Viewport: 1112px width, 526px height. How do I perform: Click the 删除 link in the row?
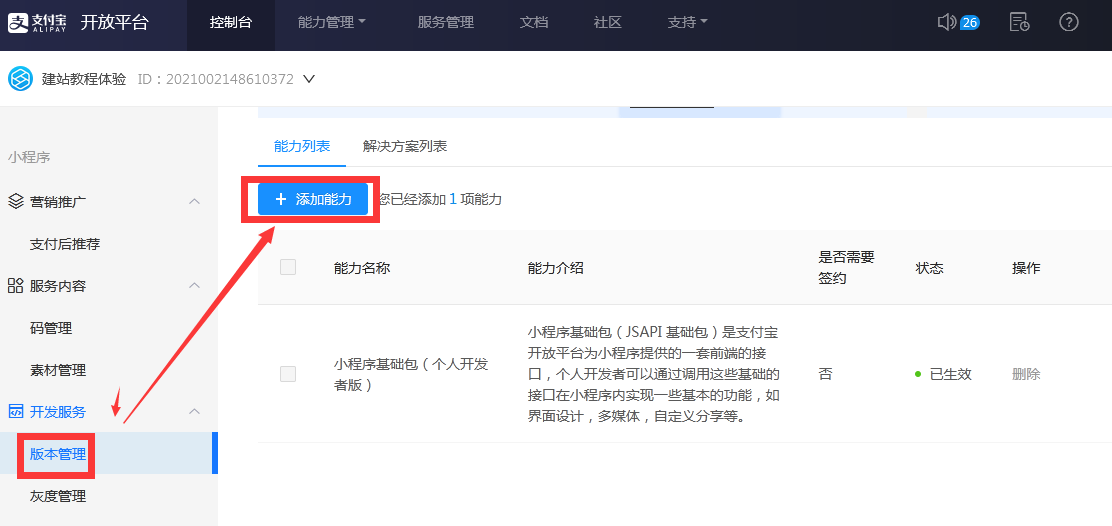(x=1026, y=374)
